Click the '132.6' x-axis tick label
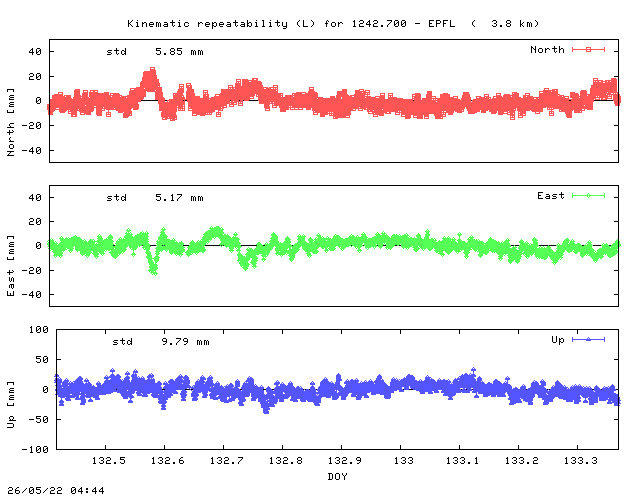 (x=168, y=460)
